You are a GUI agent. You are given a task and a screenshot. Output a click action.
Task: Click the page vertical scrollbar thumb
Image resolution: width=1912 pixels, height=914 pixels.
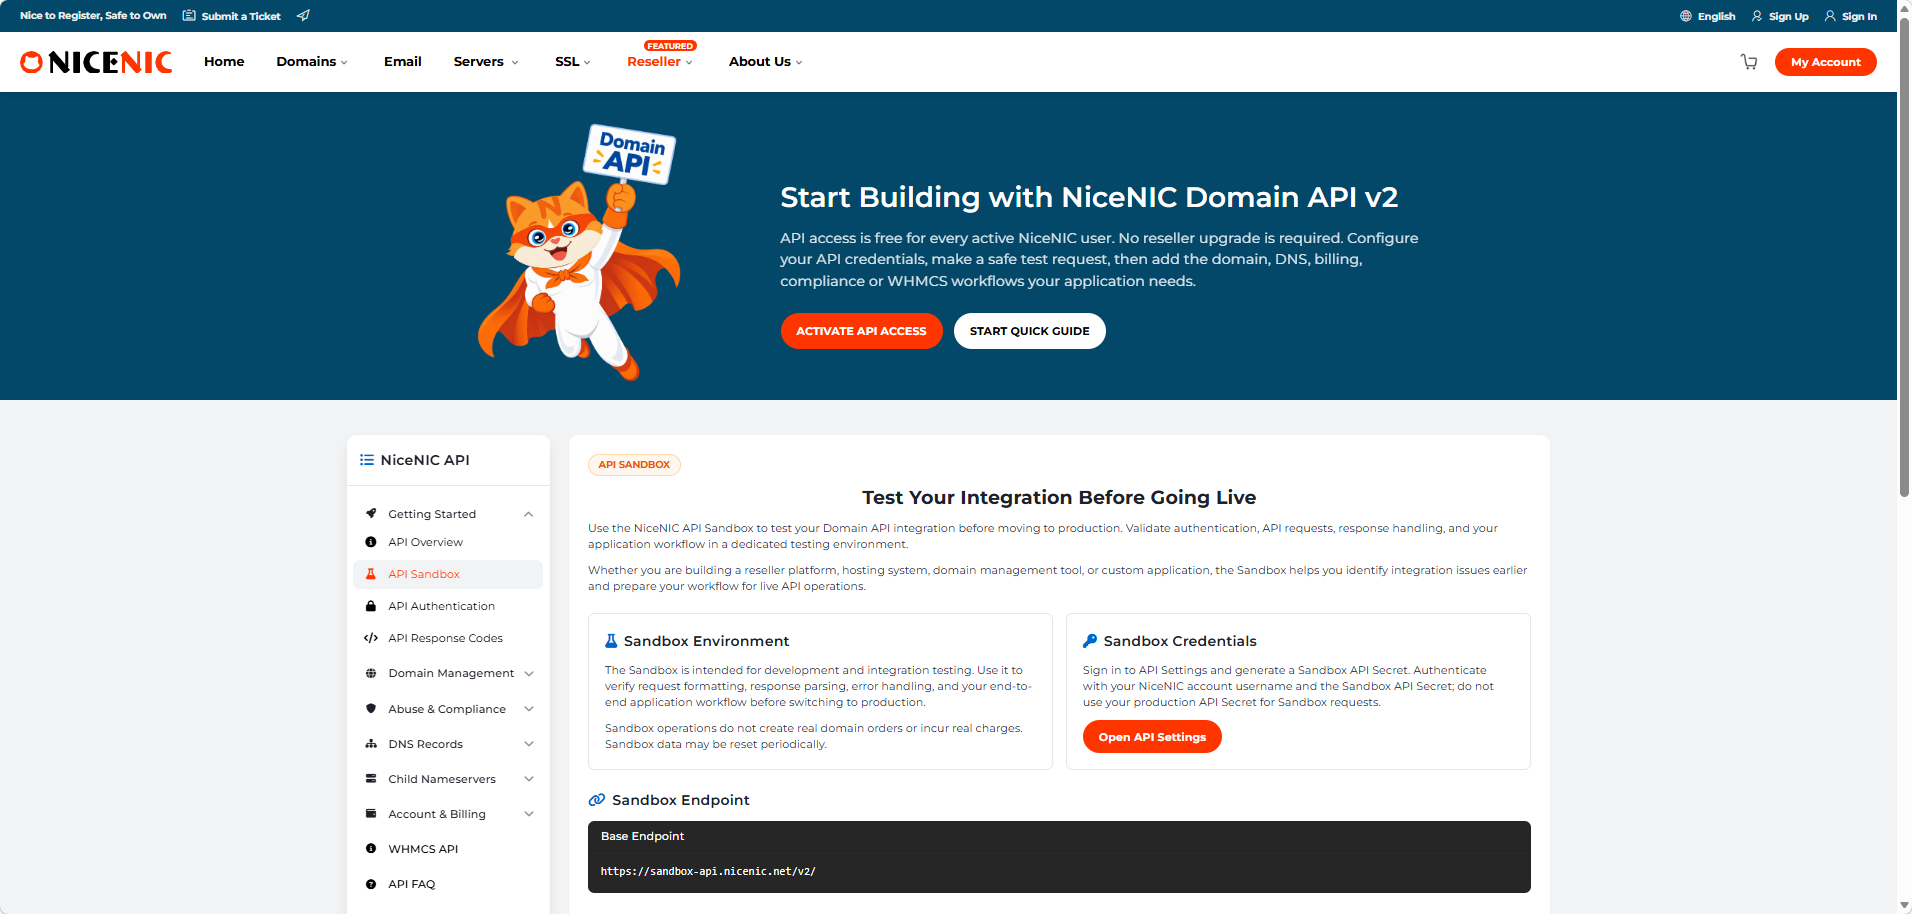point(1904,256)
